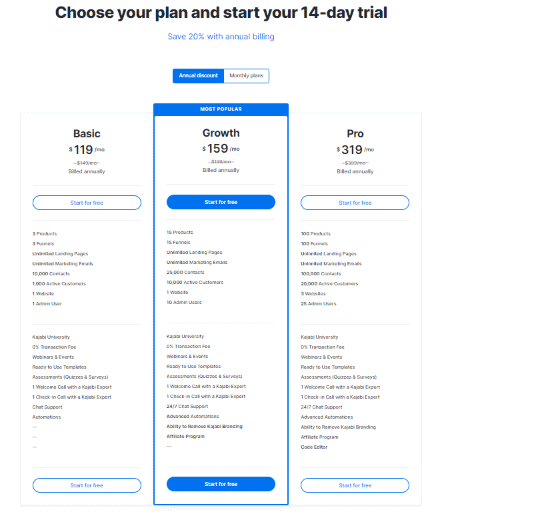Click Save 20% with annual billing link
Screen dimensions: 550x512
tap(221, 36)
